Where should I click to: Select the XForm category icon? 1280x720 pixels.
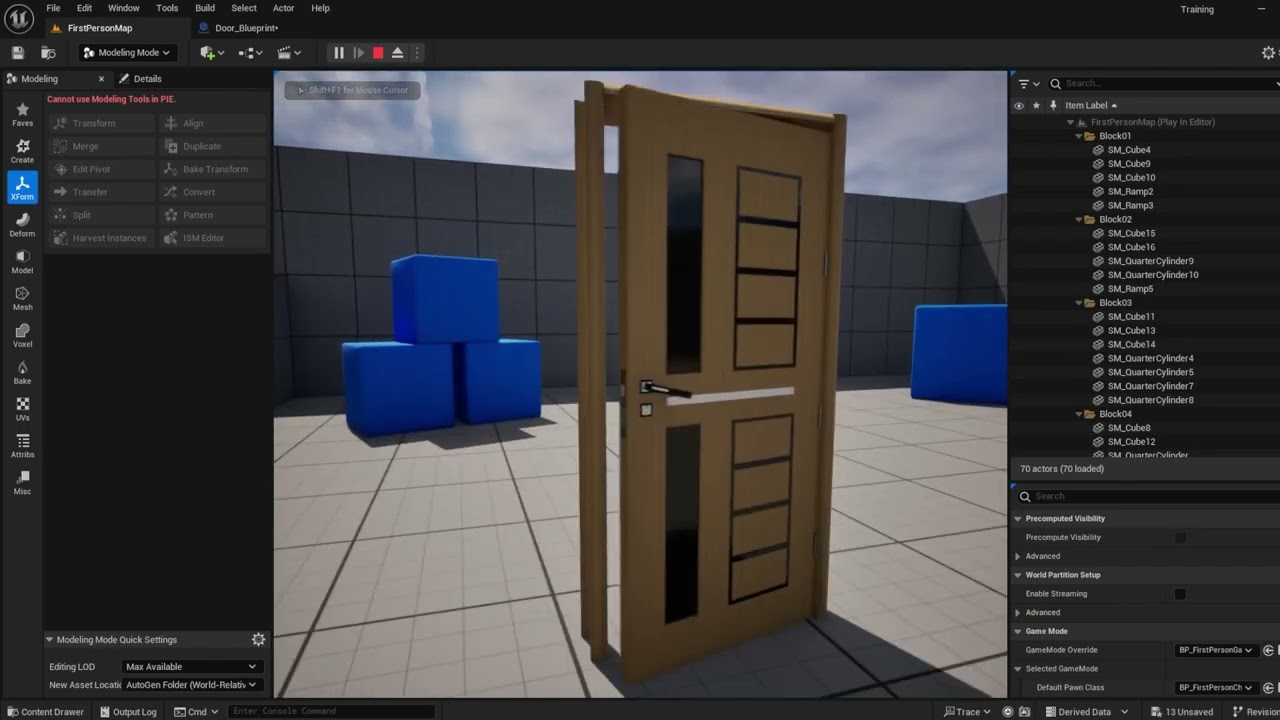[x=22, y=188]
